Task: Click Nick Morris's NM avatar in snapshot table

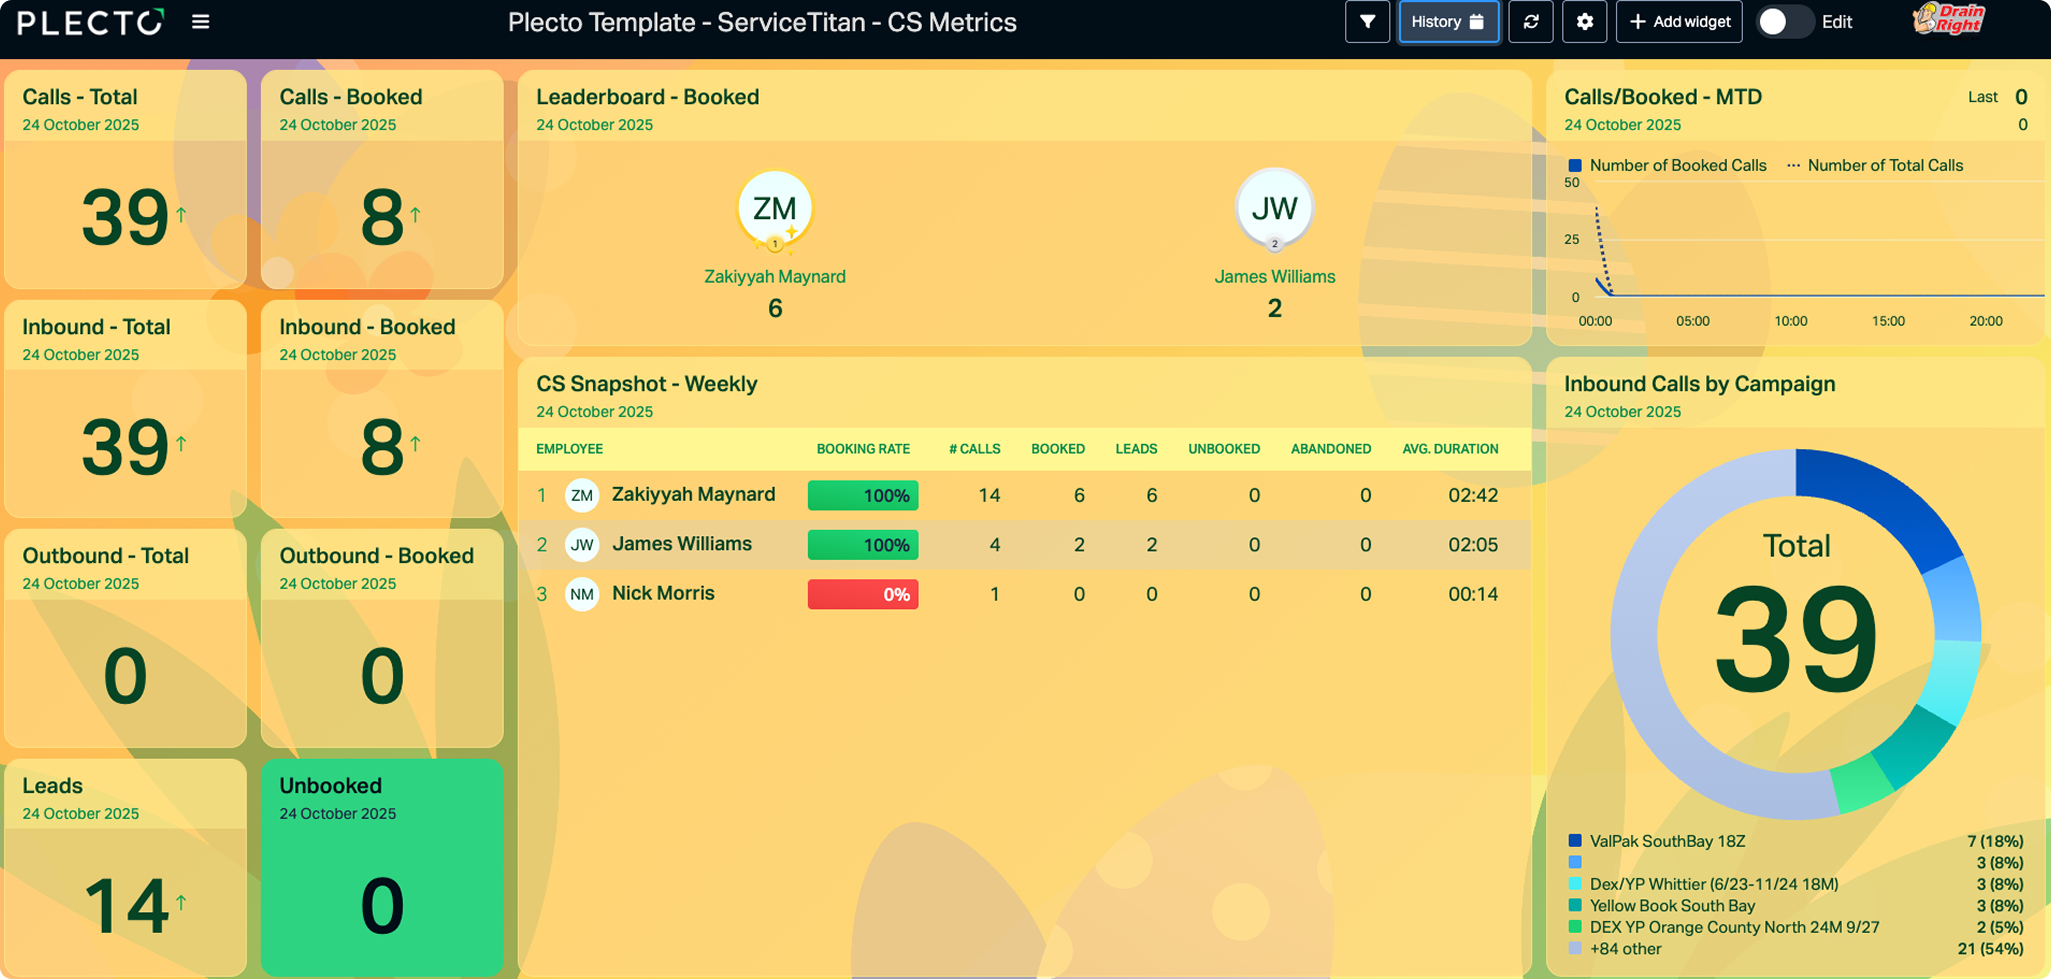Action: click(582, 594)
